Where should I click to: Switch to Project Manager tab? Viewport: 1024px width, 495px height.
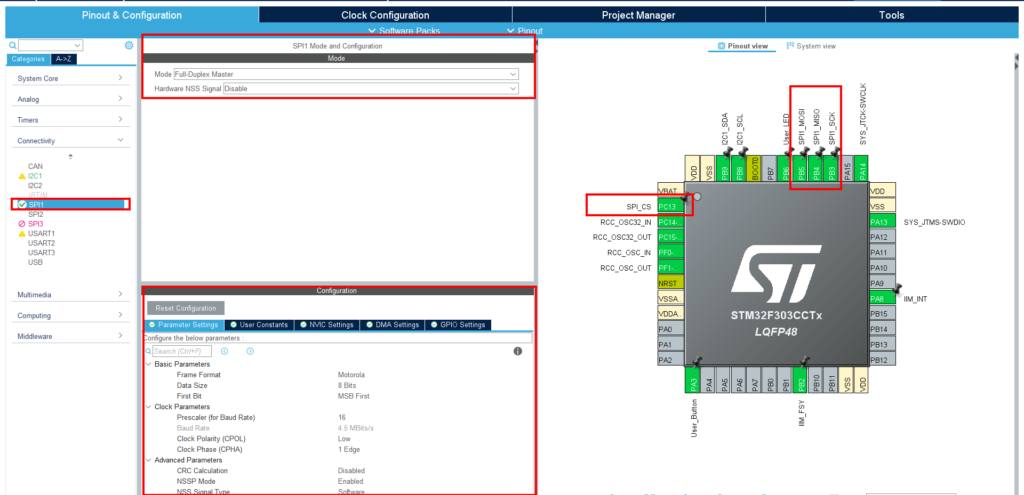click(x=639, y=15)
